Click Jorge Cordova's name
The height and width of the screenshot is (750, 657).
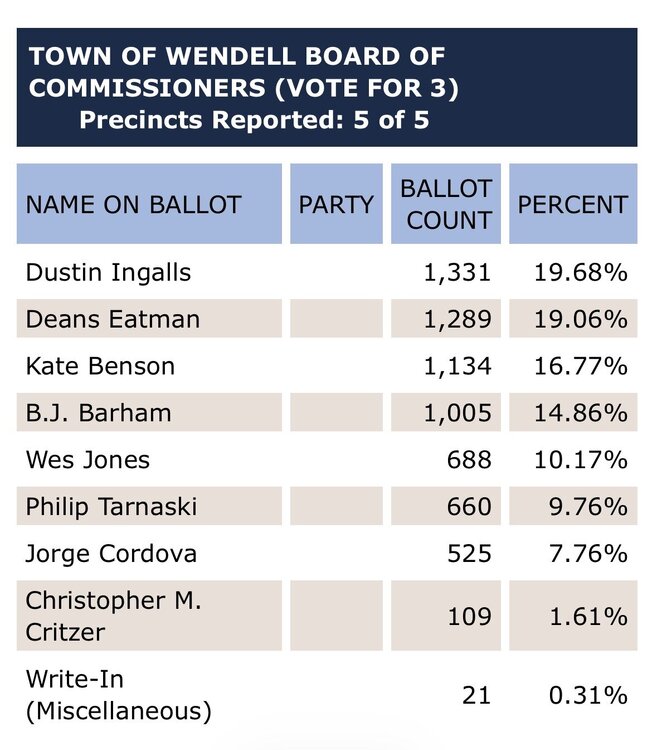click(111, 554)
